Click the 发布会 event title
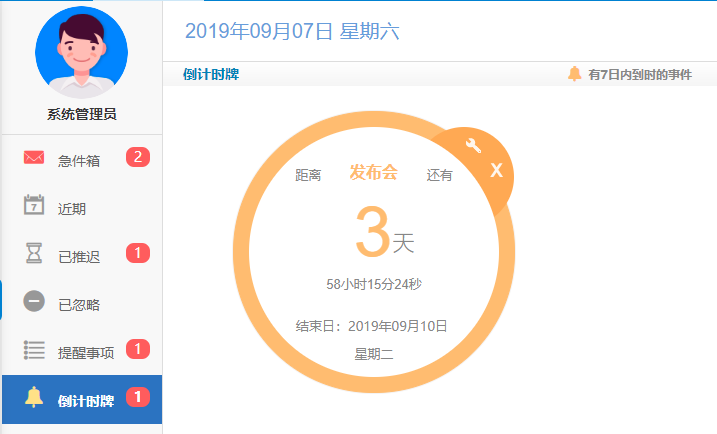 tap(373, 173)
